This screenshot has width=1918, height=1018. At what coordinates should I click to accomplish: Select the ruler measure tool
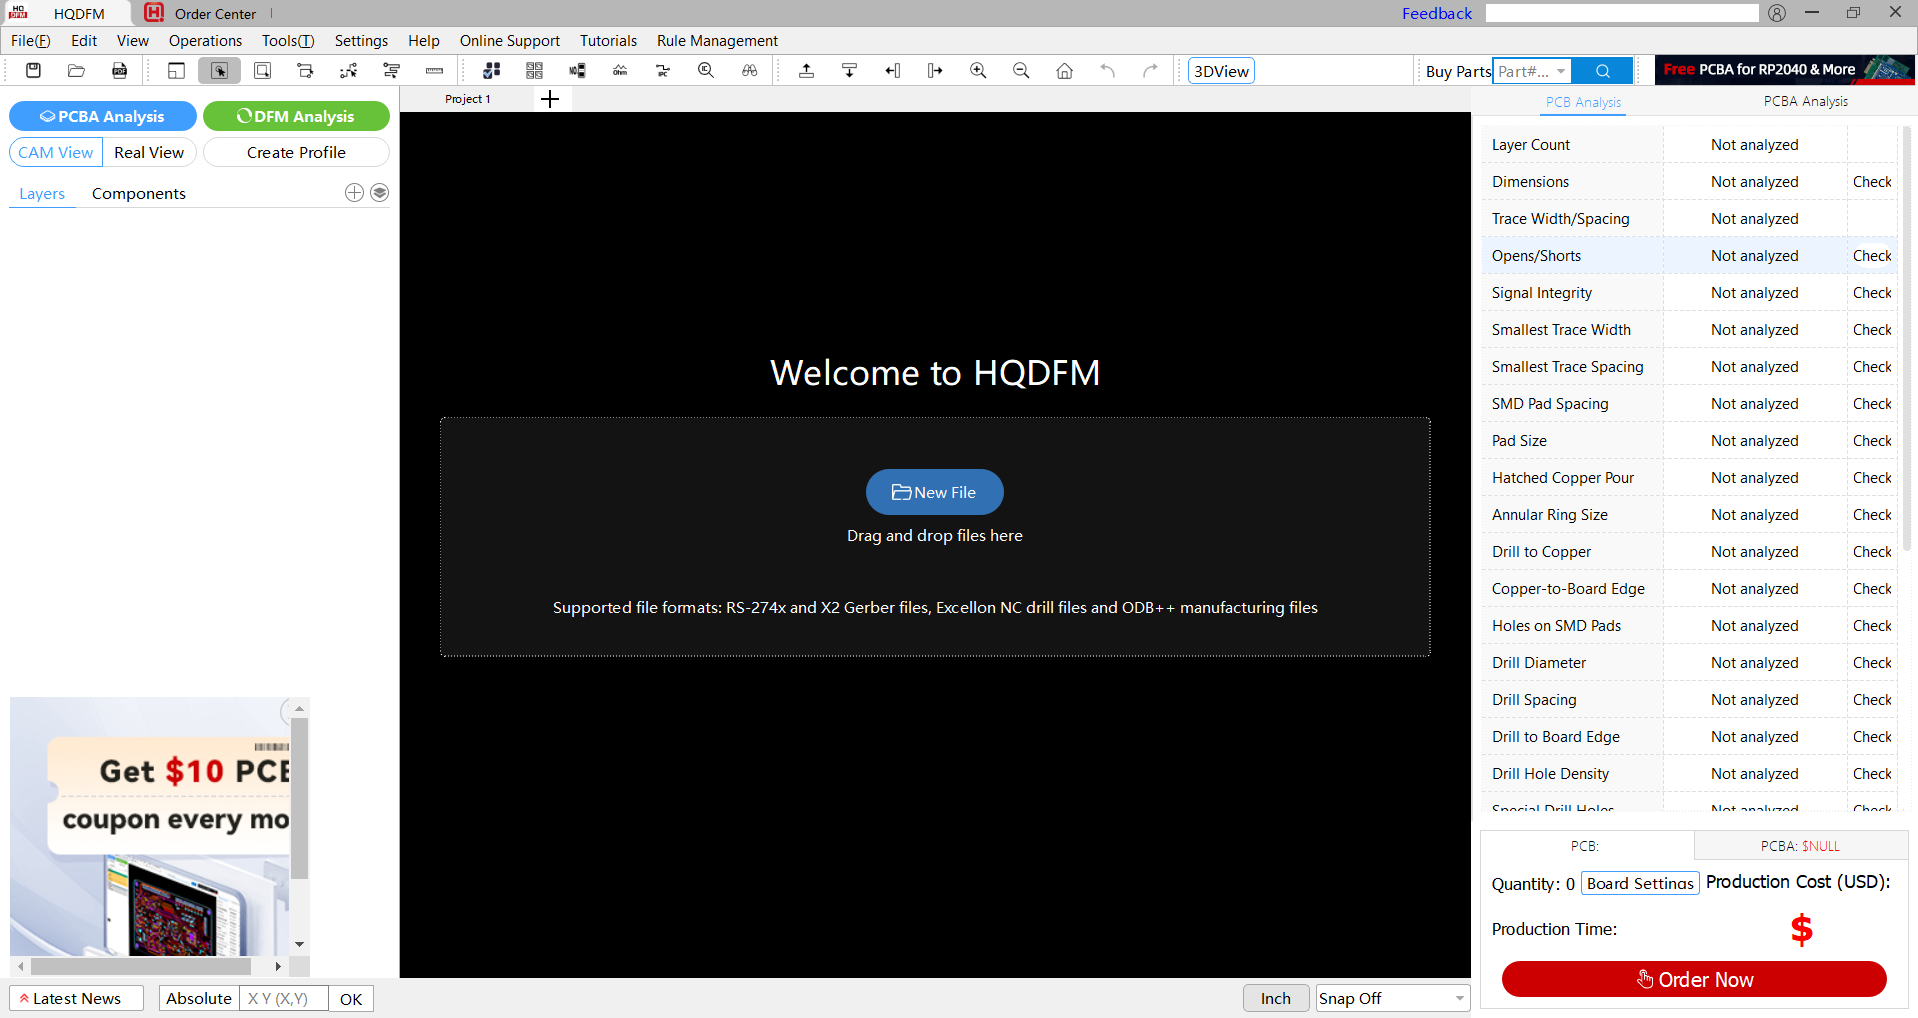click(x=434, y=70)
